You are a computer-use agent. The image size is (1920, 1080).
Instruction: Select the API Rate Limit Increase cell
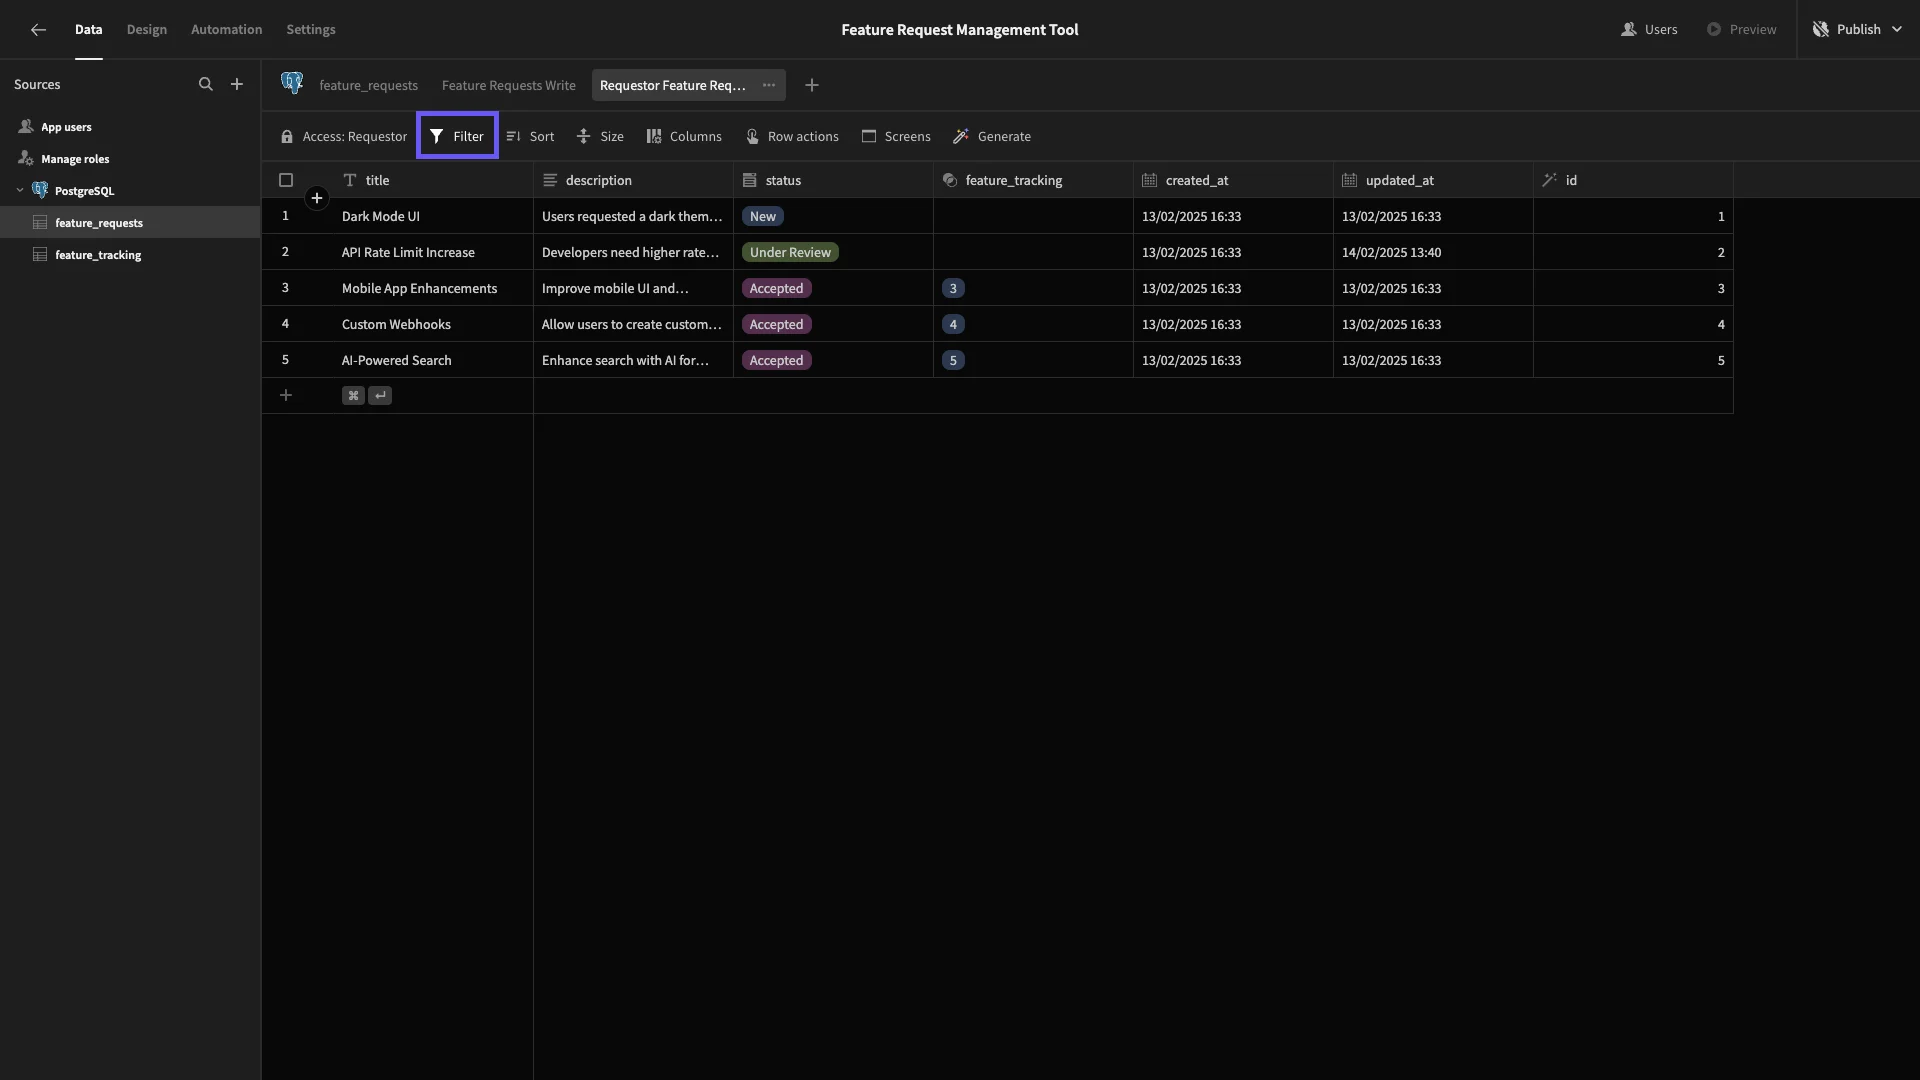pyautogui.click(x=433, y=252)
